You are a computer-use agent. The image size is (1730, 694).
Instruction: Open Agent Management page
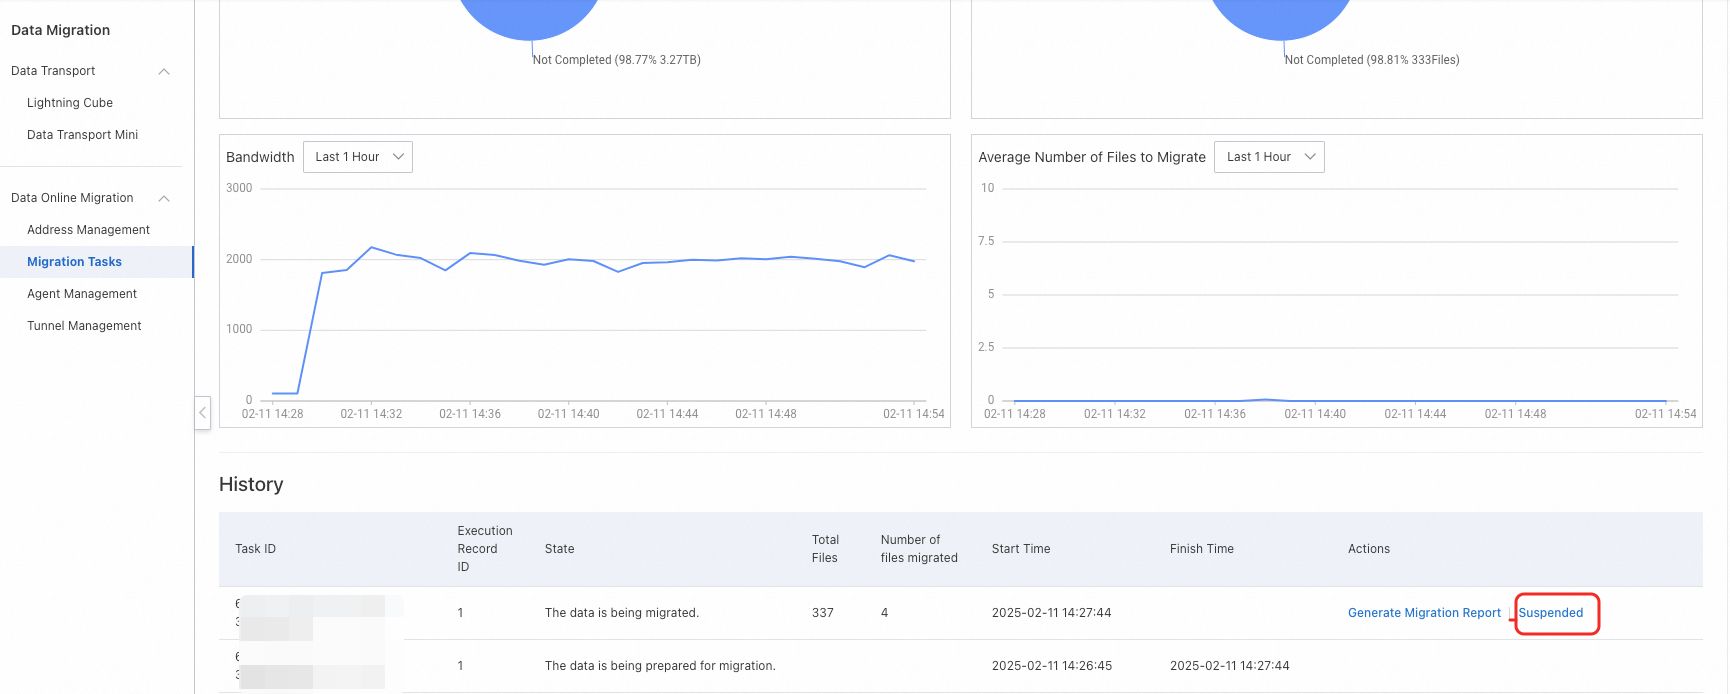[82, 294]
